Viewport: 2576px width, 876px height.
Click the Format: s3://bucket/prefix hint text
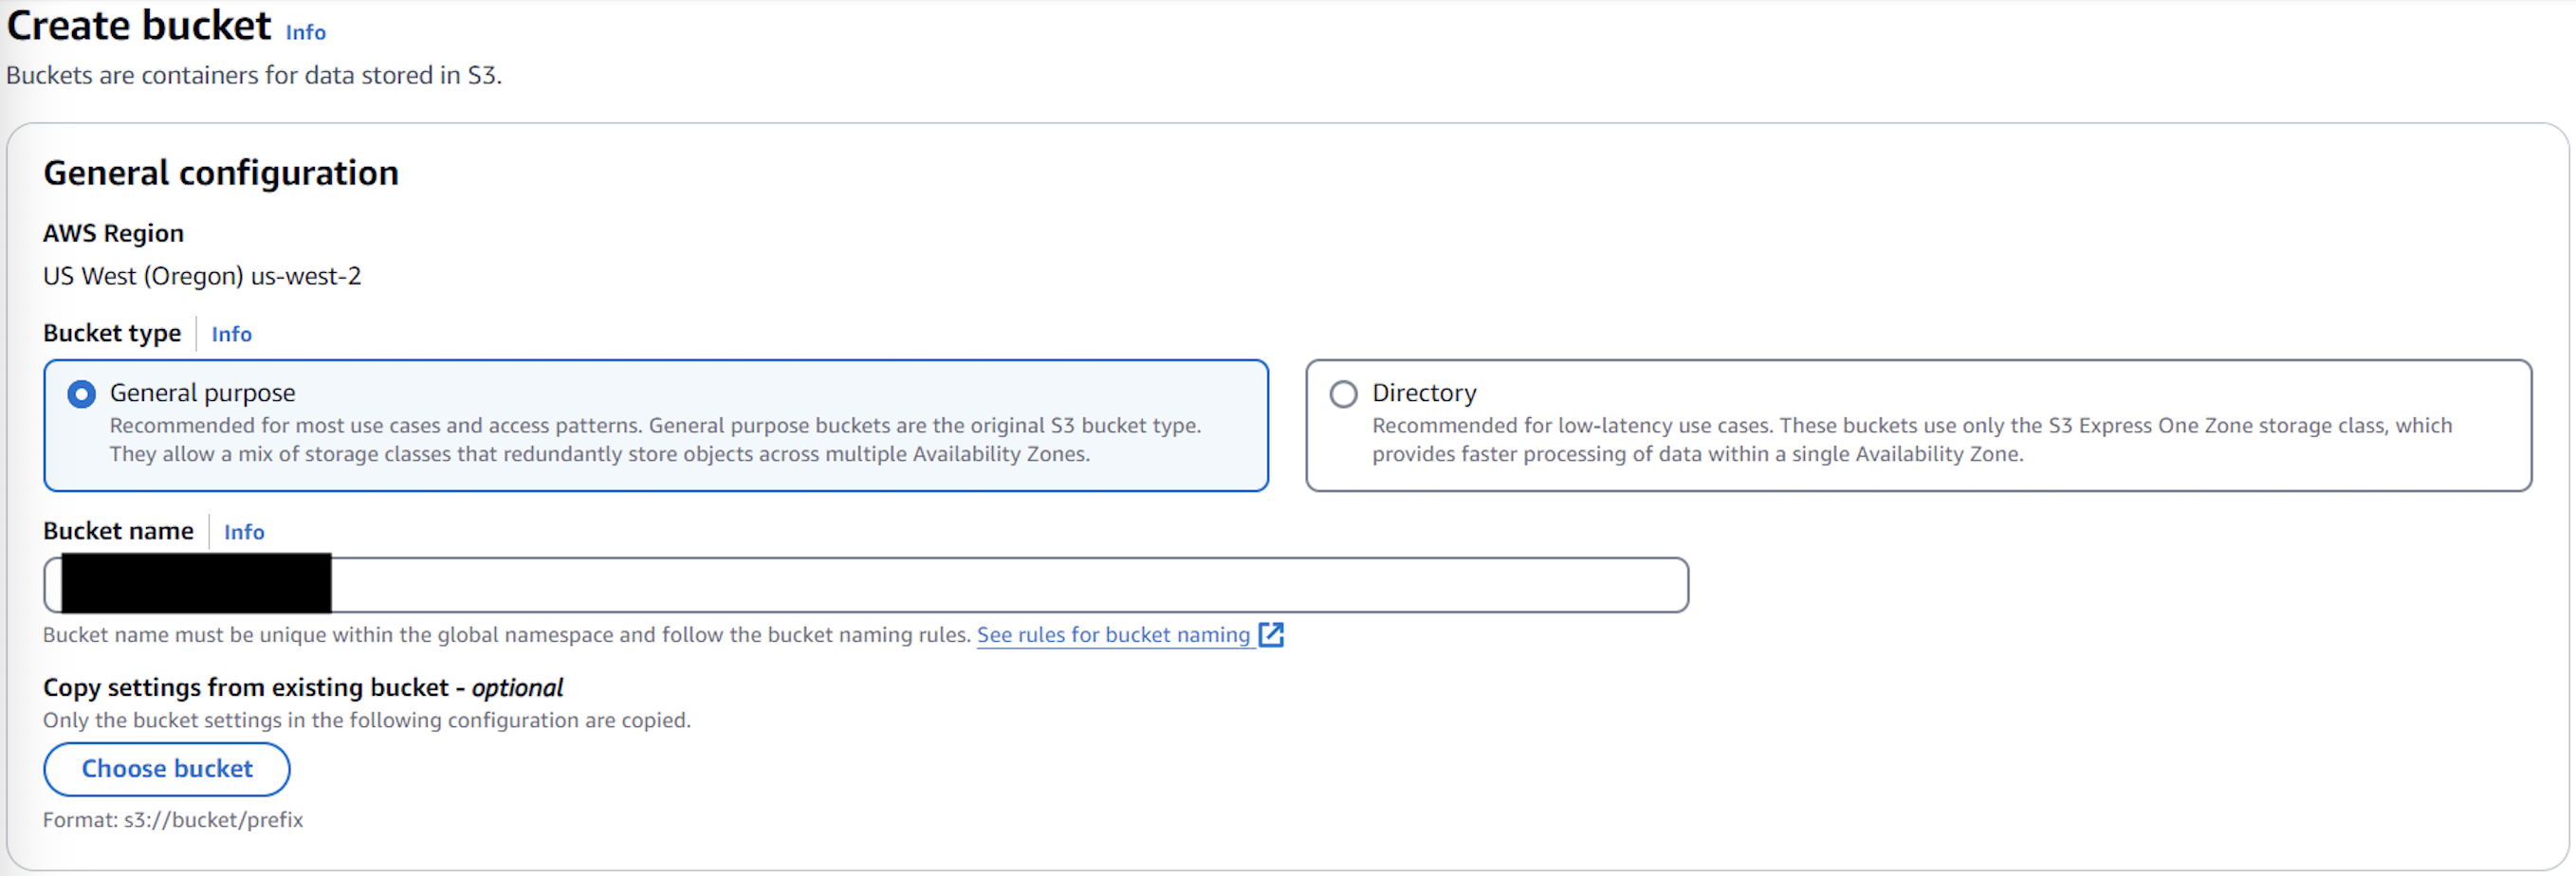pos(173,820)
